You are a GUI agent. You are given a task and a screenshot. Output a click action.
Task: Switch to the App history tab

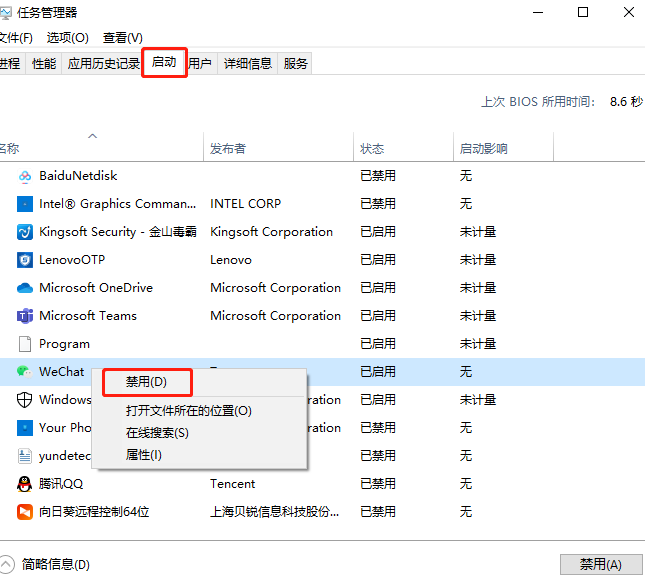pos(104,63)
